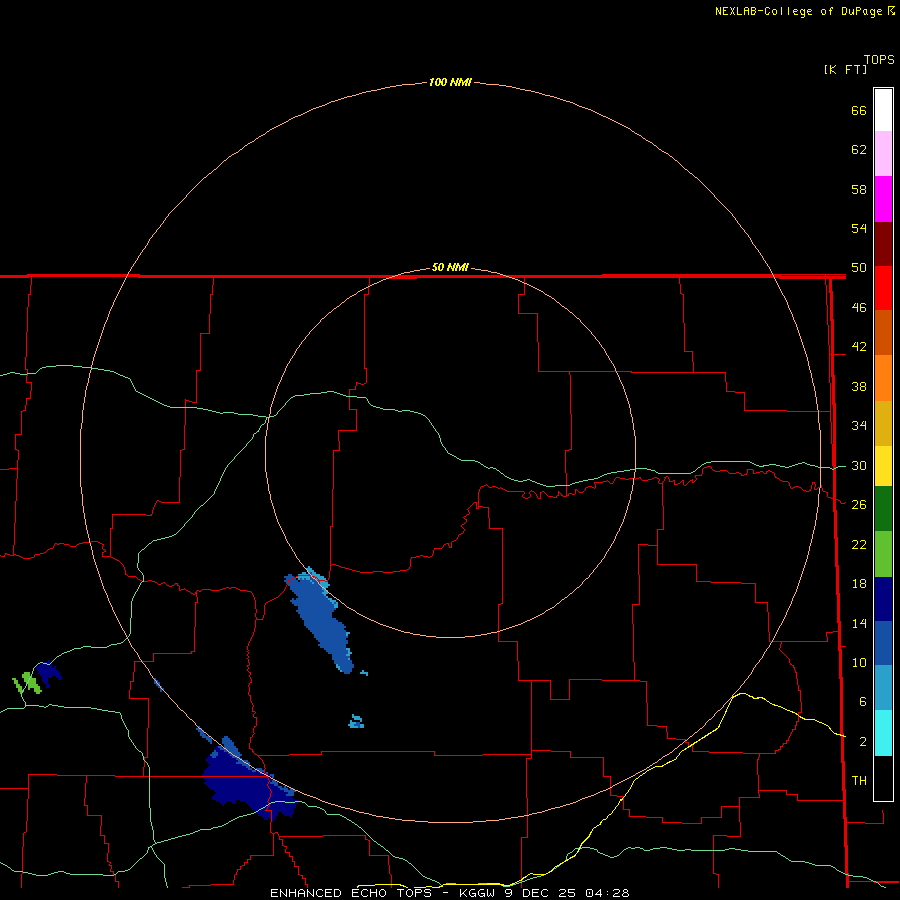Viewport: 900px width, 900px height.
Task: Choose the dark green legend color band
Action: (883, 509)
